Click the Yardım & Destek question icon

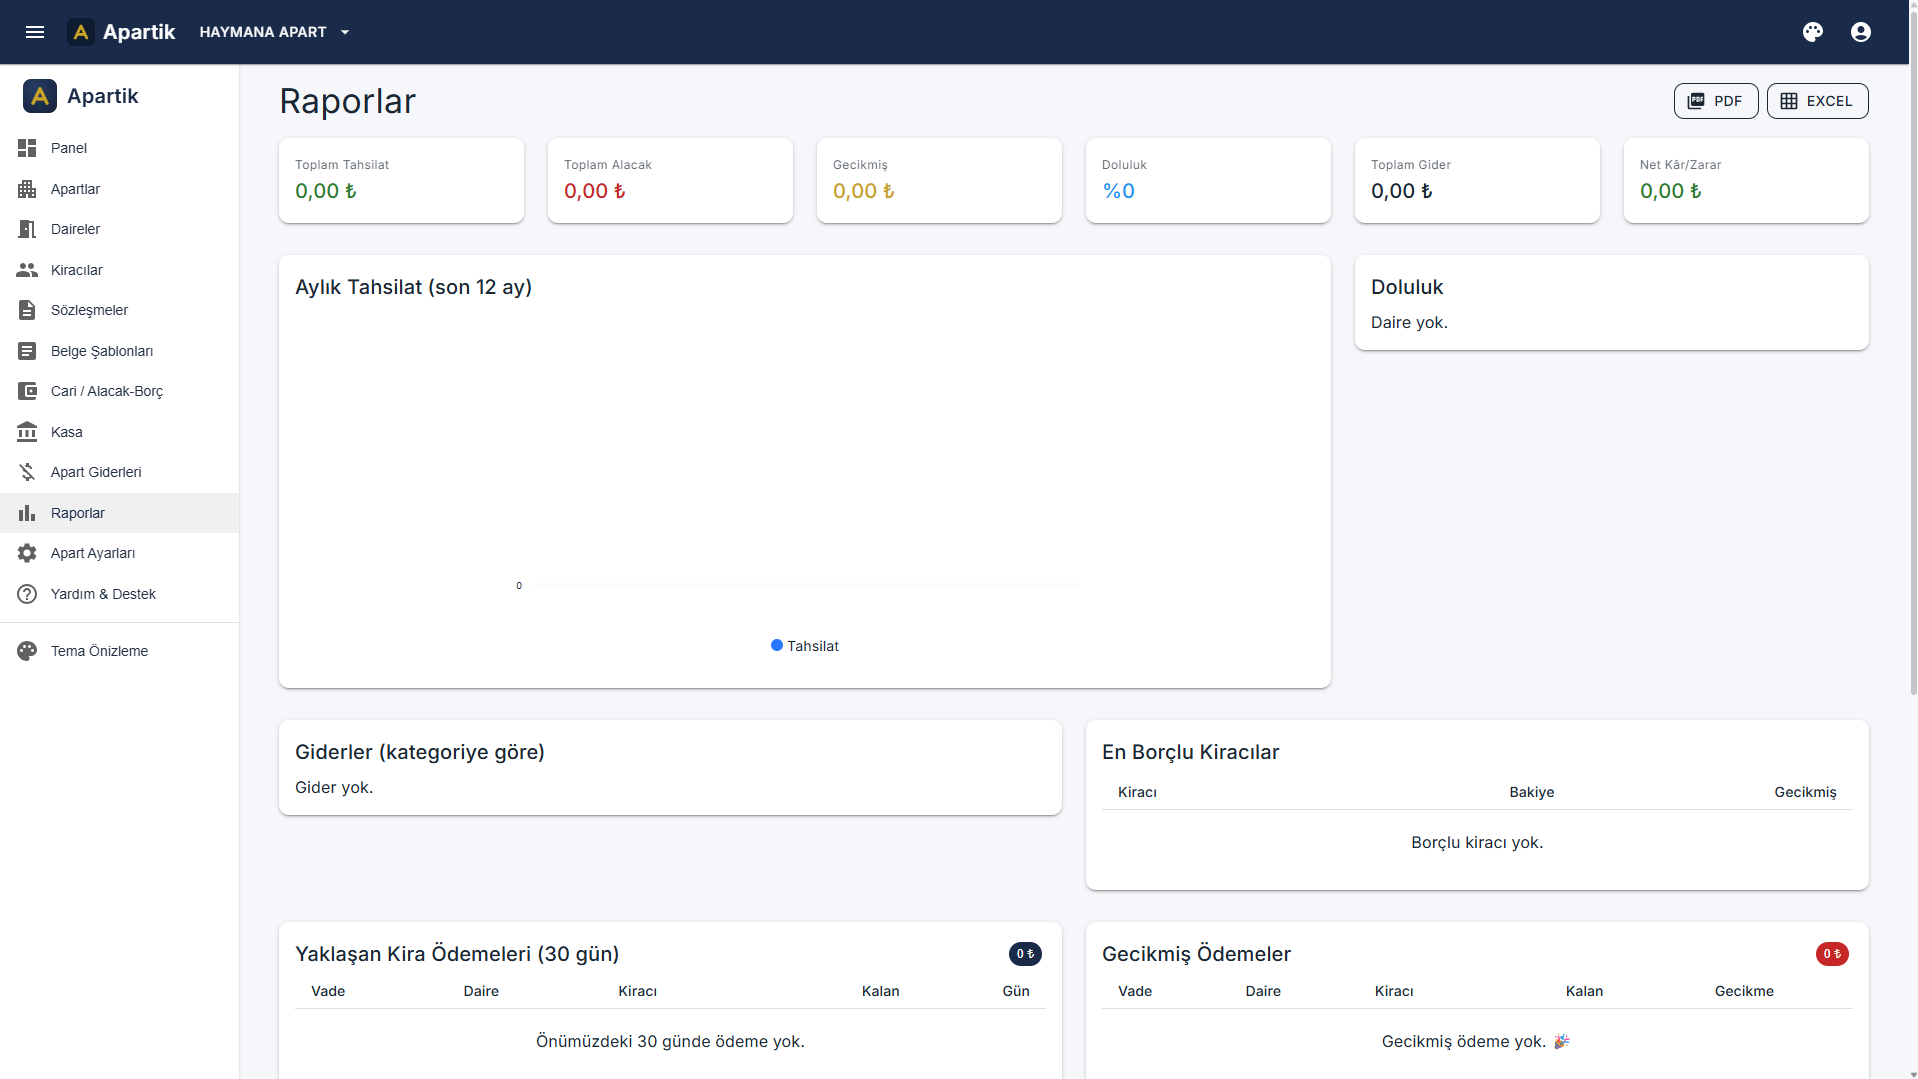point(27,594)
